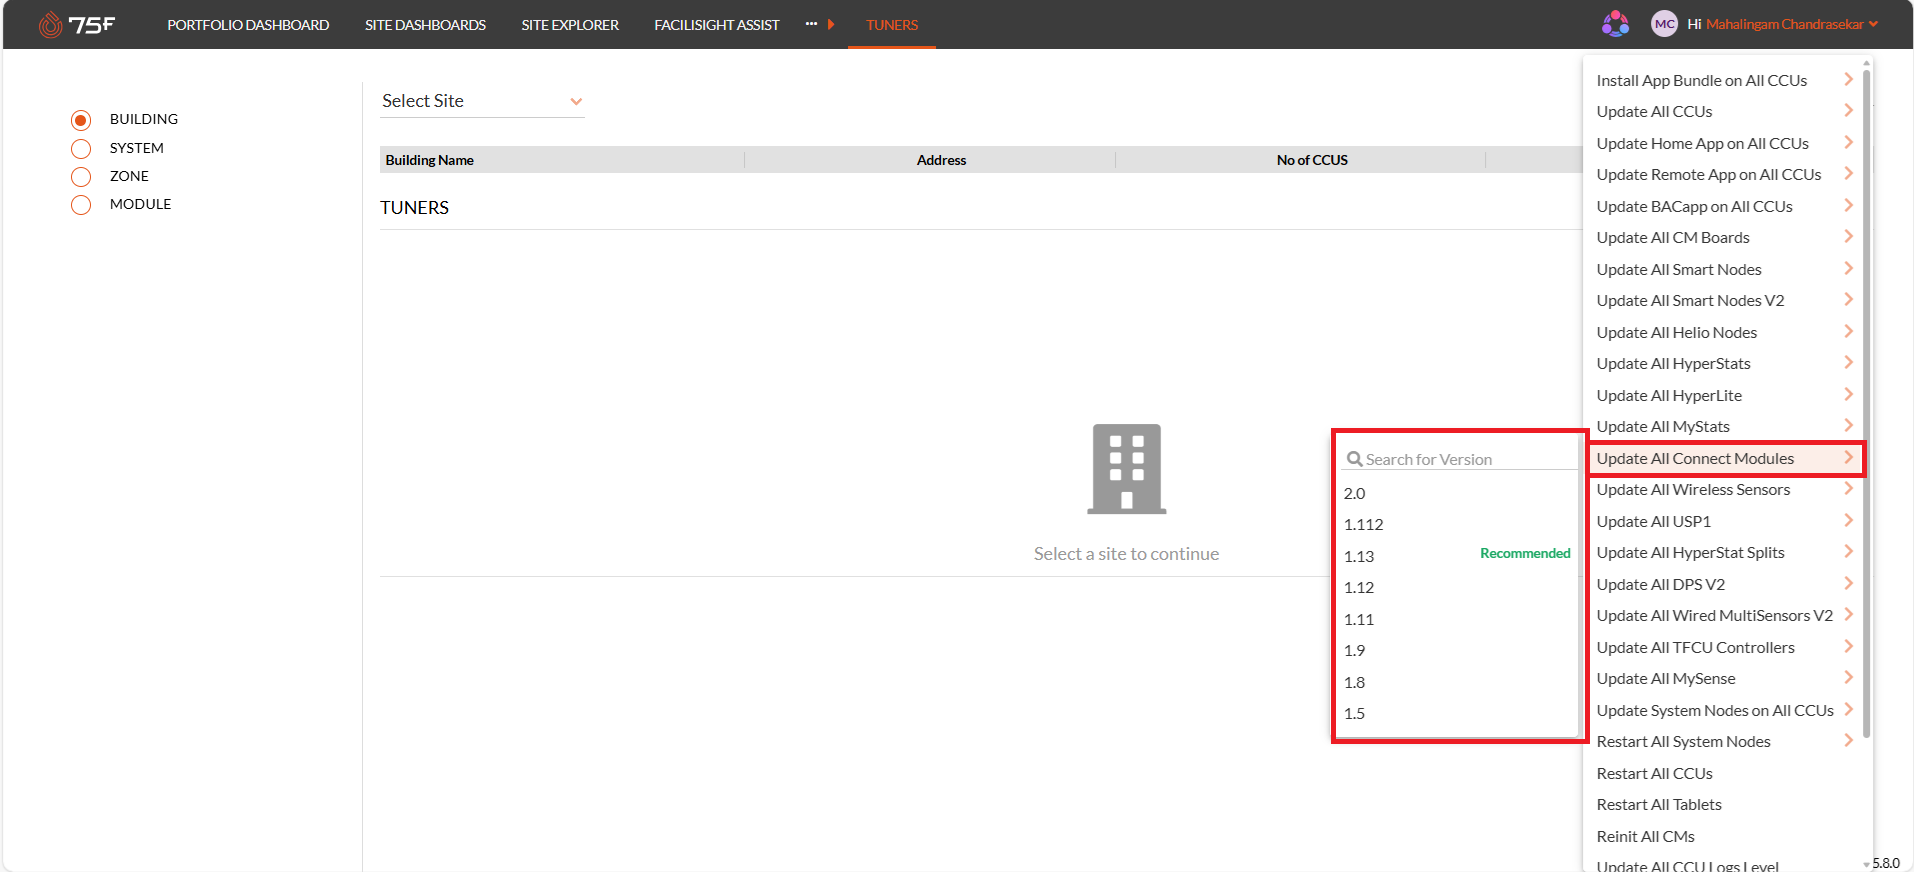The width and height of the screenshot is (1914, 874).
Task: Expand Update BACapp on All CCUs arrow
Action: [1848, 206]
